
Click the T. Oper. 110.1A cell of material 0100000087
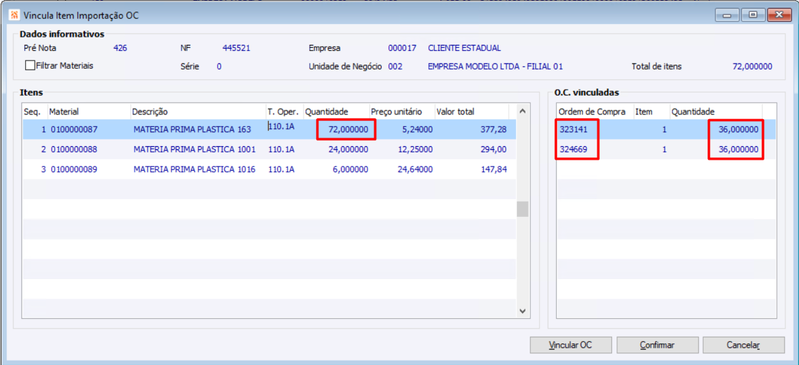[x=281, y=127]
